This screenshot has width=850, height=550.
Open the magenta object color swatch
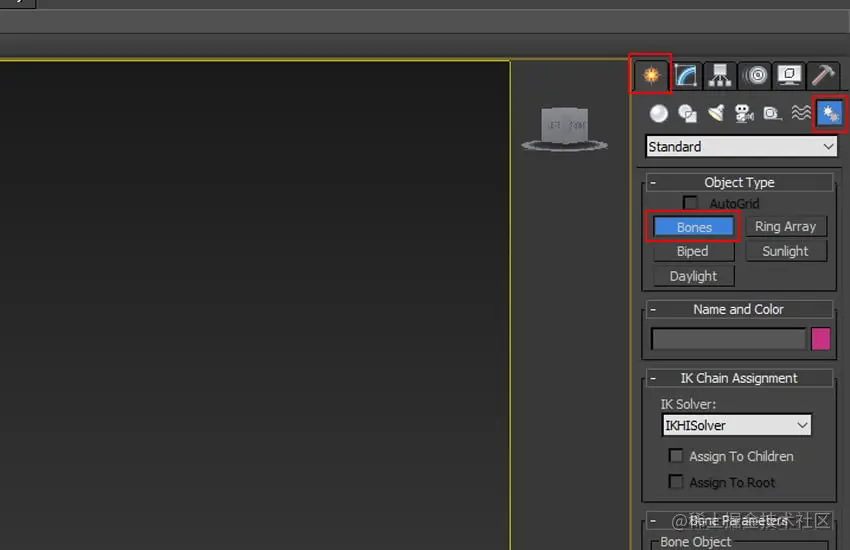pos(820,339)
